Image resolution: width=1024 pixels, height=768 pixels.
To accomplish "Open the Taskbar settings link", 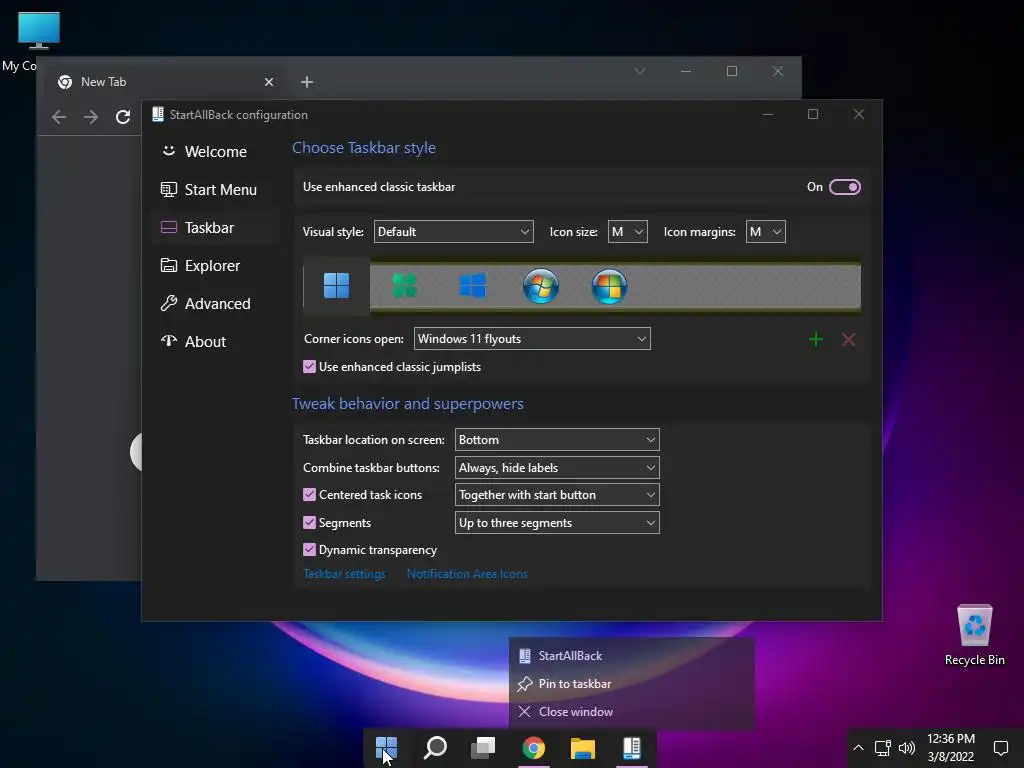I will (x=344, y=574).
